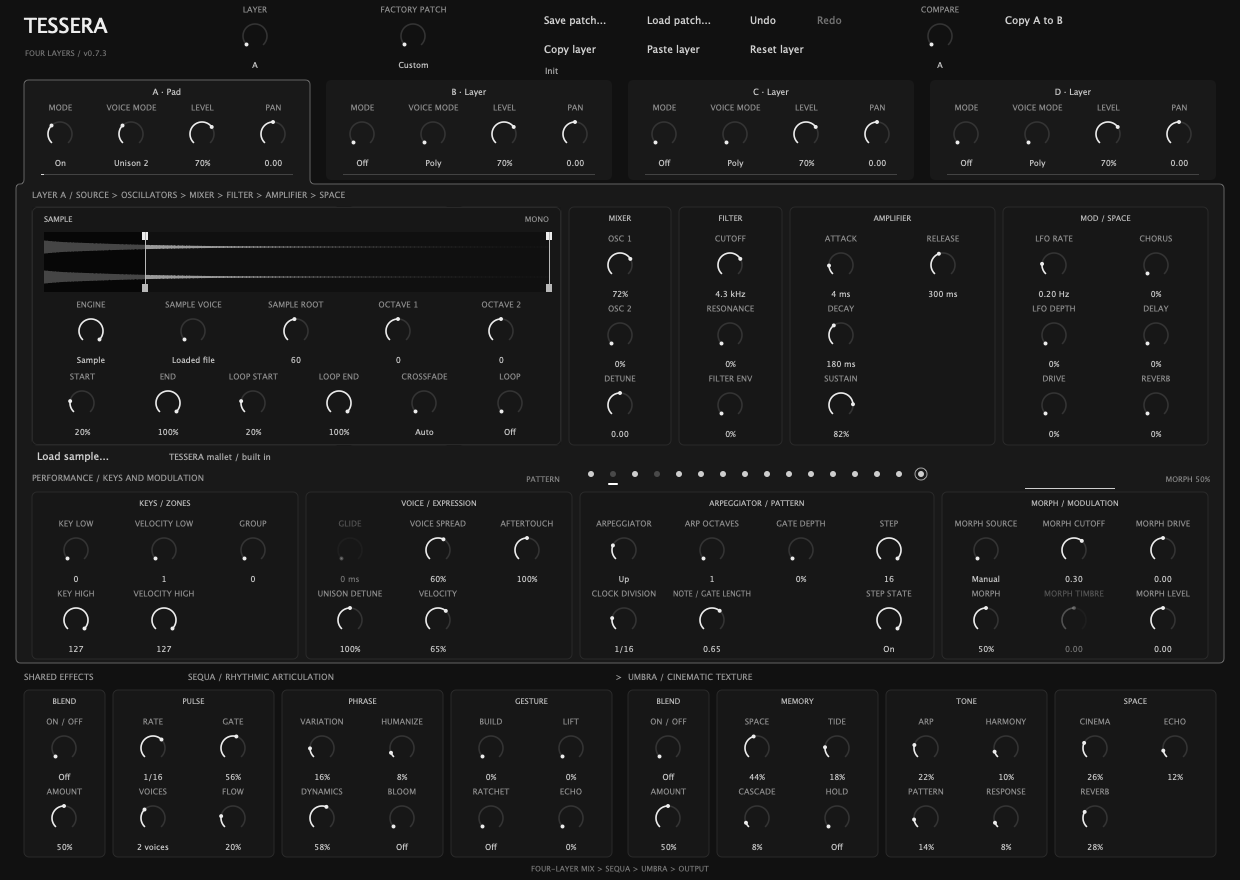
Task: Click the OCTAVE 2 knob
Action: 501,331
